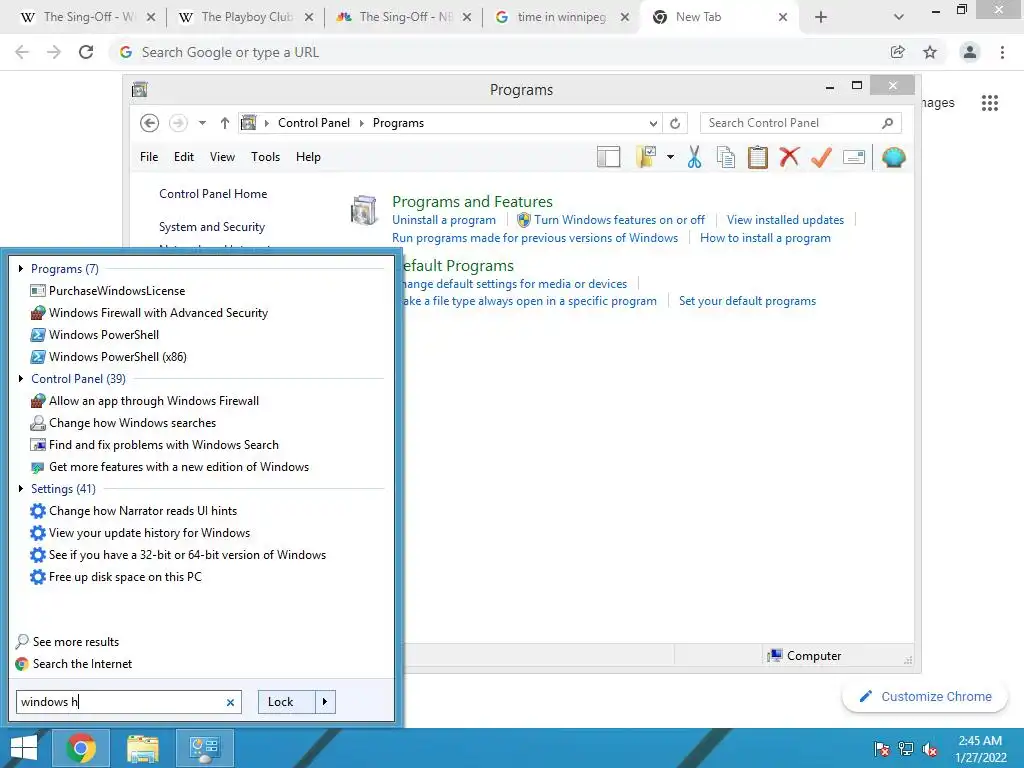Click Customize Chrome button

click(925, 697)
